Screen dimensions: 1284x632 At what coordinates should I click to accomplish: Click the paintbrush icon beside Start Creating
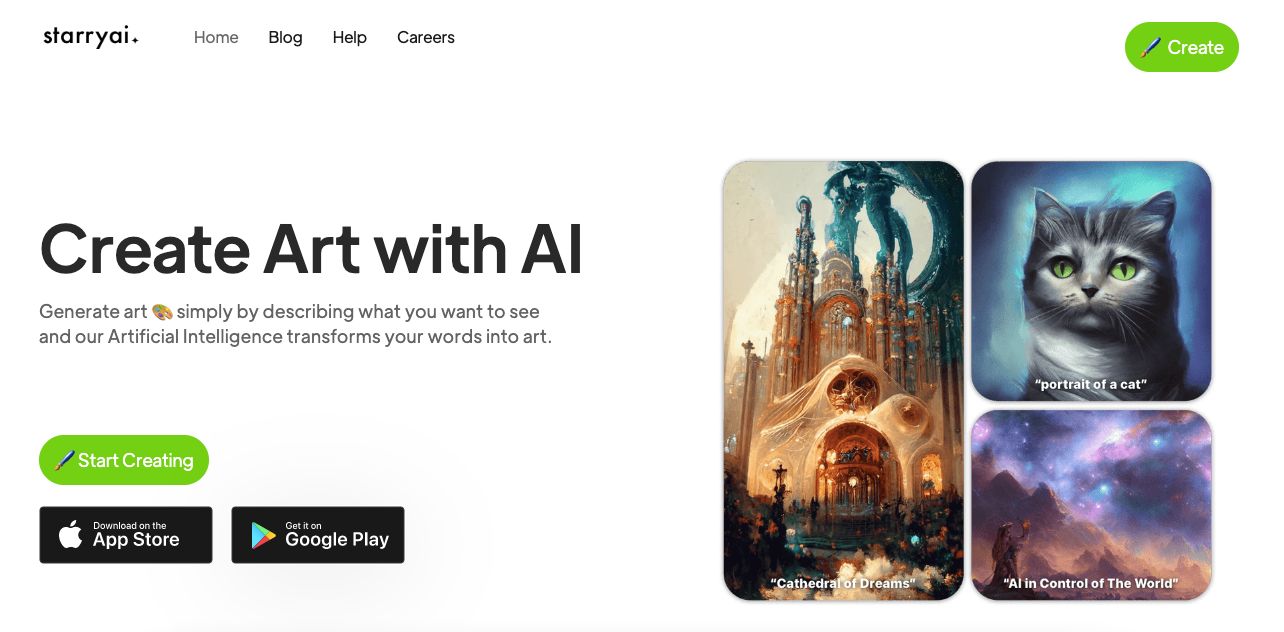tap(65, 460)
